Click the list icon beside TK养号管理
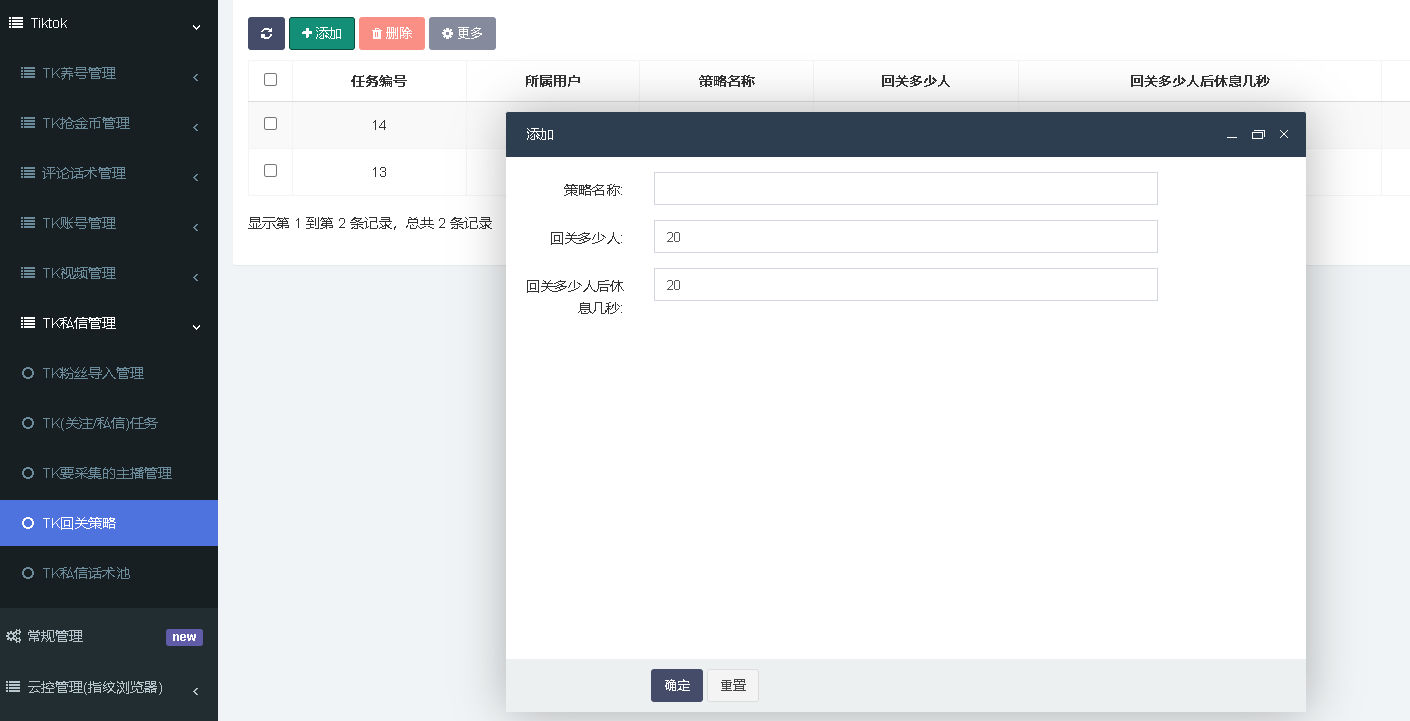This screenshot has height=721, width=1410. (28, 73)
